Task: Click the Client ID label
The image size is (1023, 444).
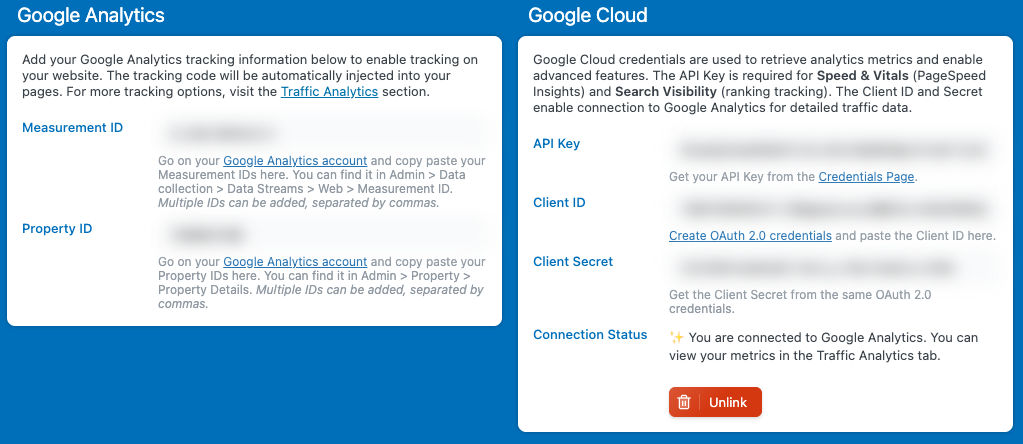Action: pyautogui.click(x=559, y=203)
